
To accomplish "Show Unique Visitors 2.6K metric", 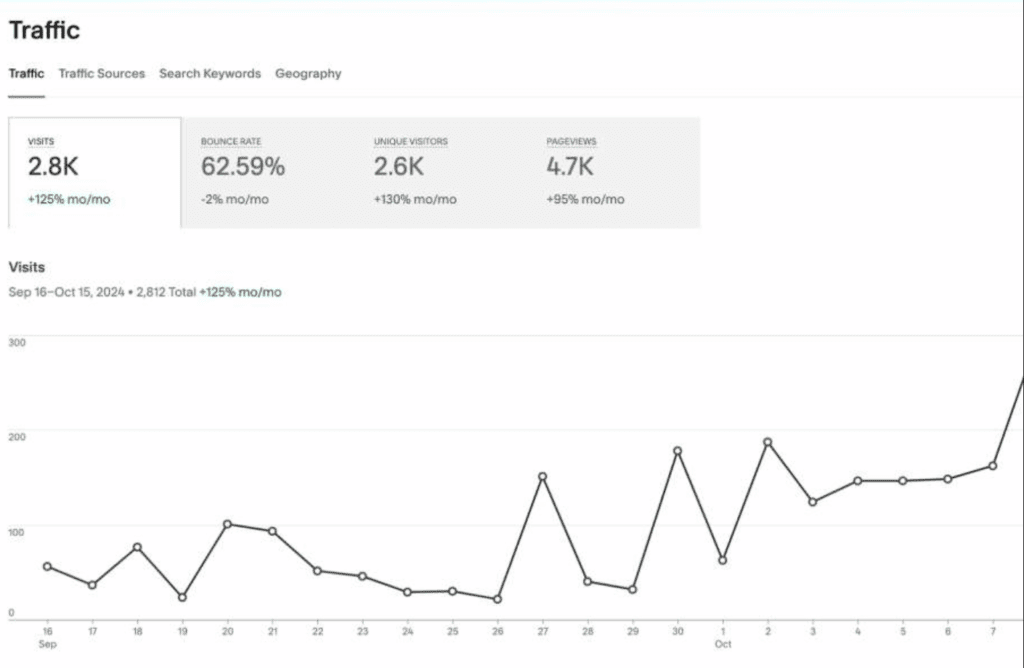I will pos(440,171).
